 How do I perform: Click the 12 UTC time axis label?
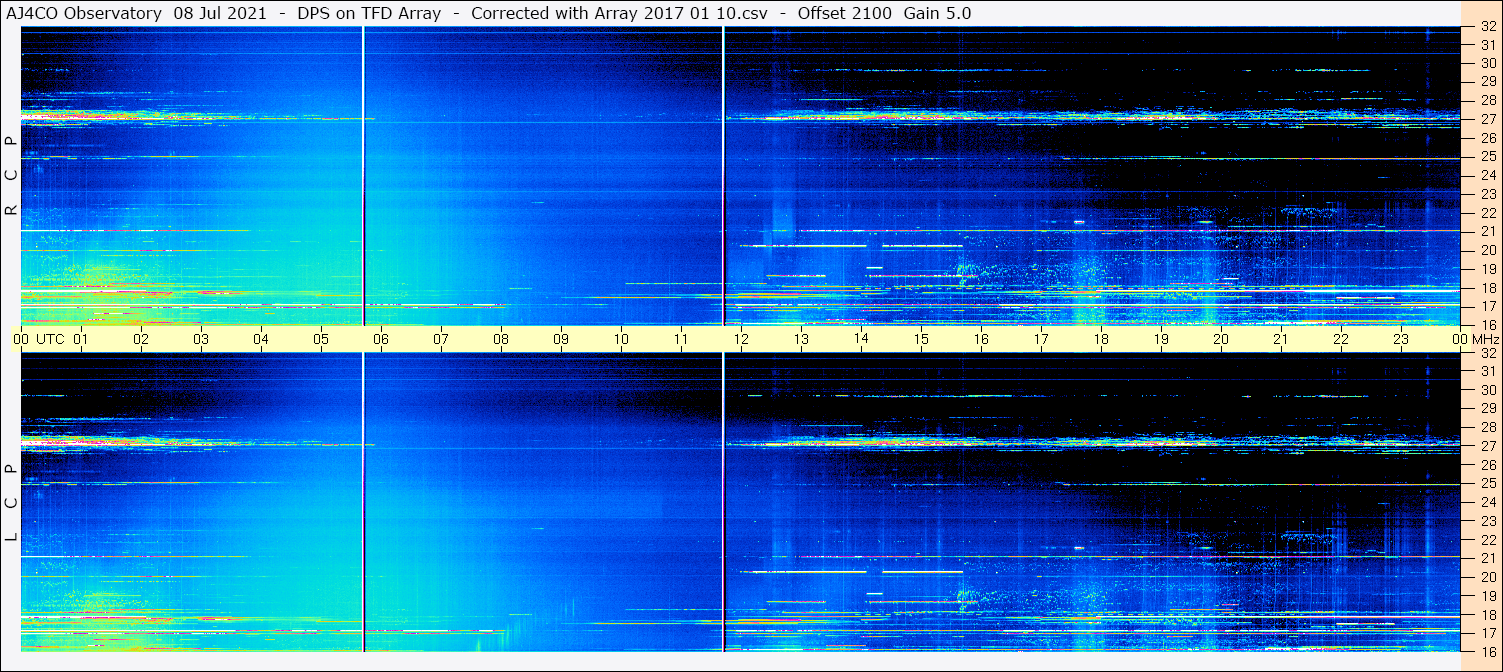point(741,339)
